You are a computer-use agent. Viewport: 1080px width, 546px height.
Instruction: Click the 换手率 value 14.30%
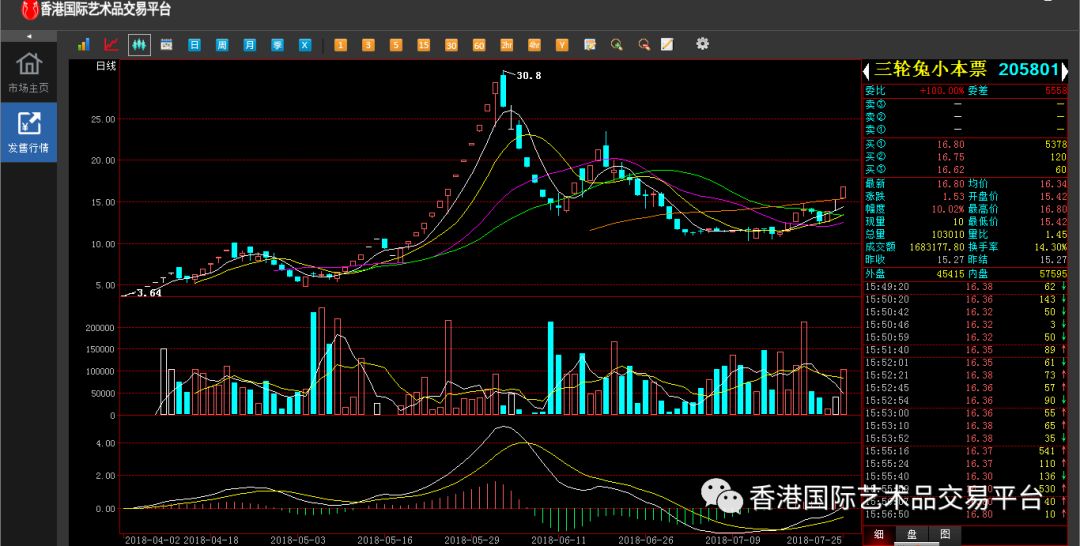pyautogui.click(x=1052, y=247)
